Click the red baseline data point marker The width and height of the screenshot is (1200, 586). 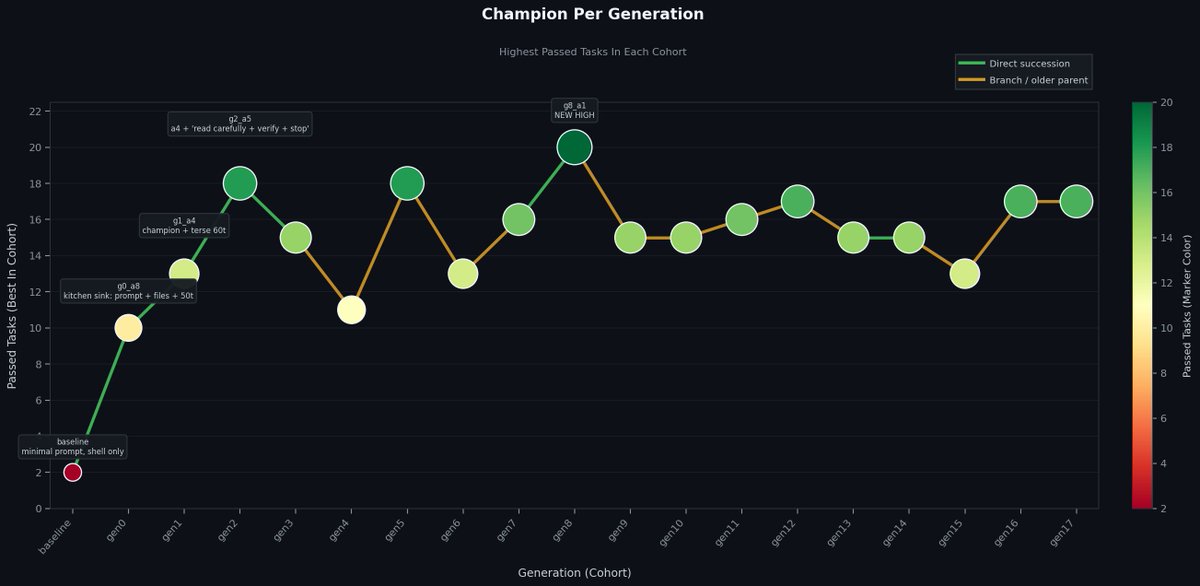[x=72, y=472]
